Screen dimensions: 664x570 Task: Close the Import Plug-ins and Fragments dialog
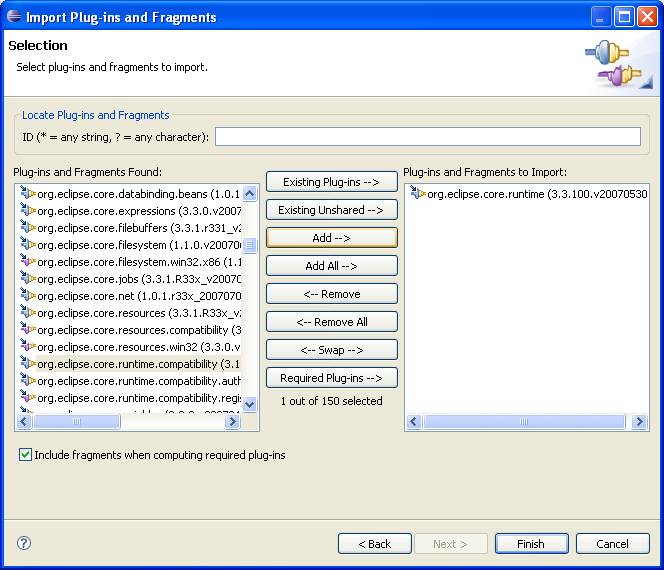pos(647,17)
